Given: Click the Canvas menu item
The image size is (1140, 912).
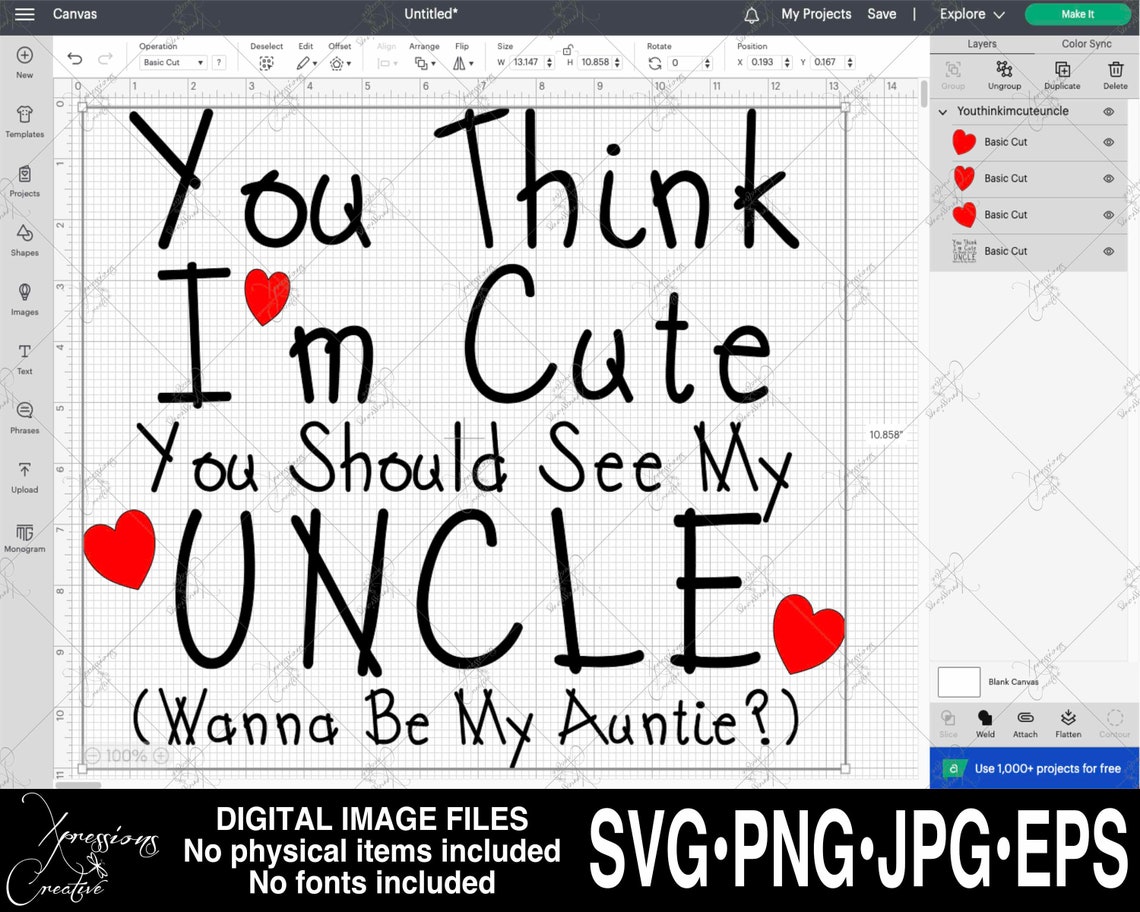Looking at the screenshot, I should tap(75, 14).
